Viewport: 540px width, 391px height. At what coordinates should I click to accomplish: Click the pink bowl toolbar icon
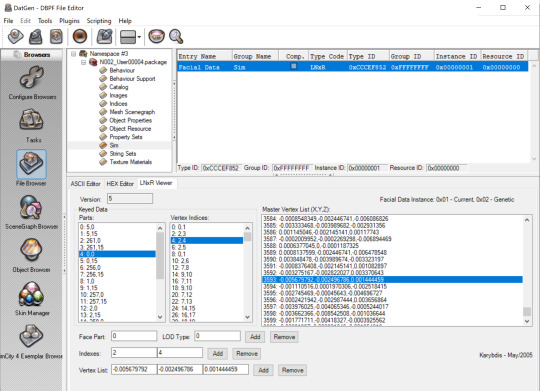pyautogui.click(x=156, y=37)
